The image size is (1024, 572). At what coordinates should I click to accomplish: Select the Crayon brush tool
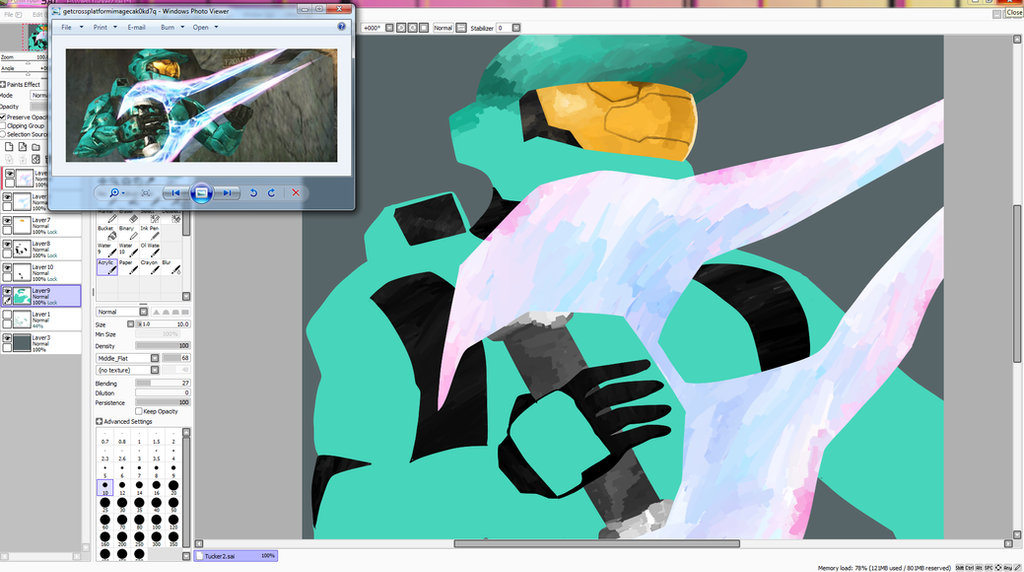[x=150, y=266]
